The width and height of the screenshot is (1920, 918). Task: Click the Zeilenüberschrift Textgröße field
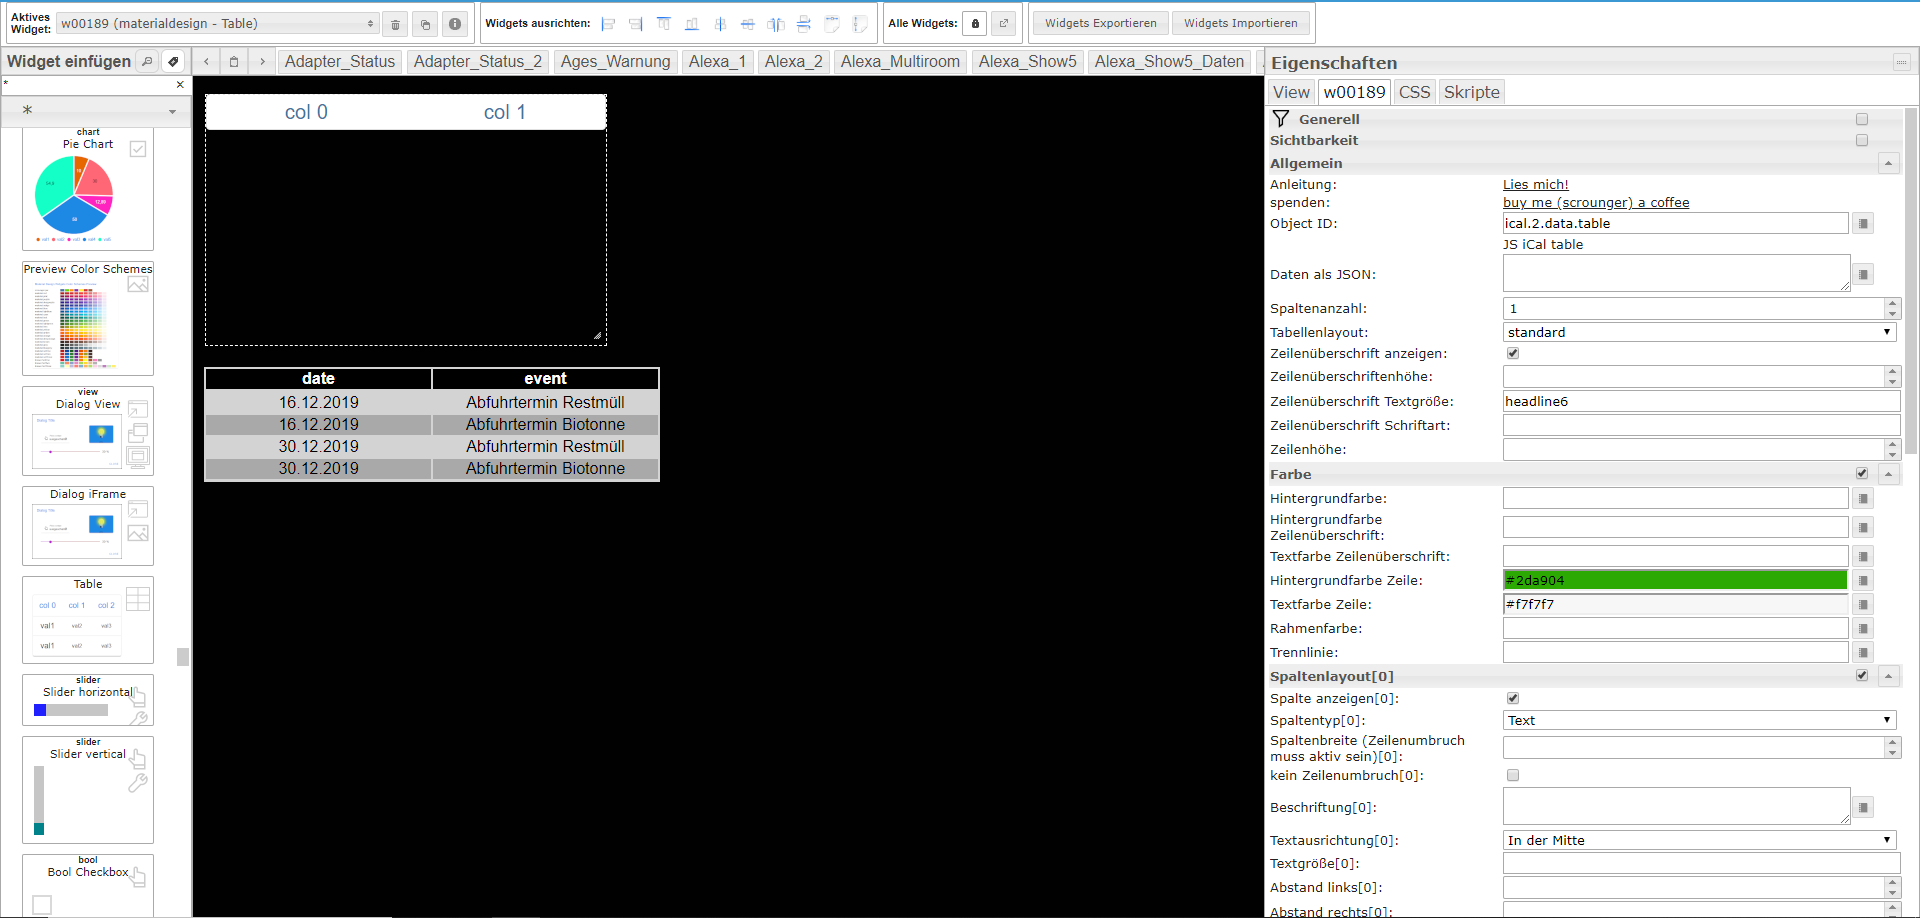1701,401
